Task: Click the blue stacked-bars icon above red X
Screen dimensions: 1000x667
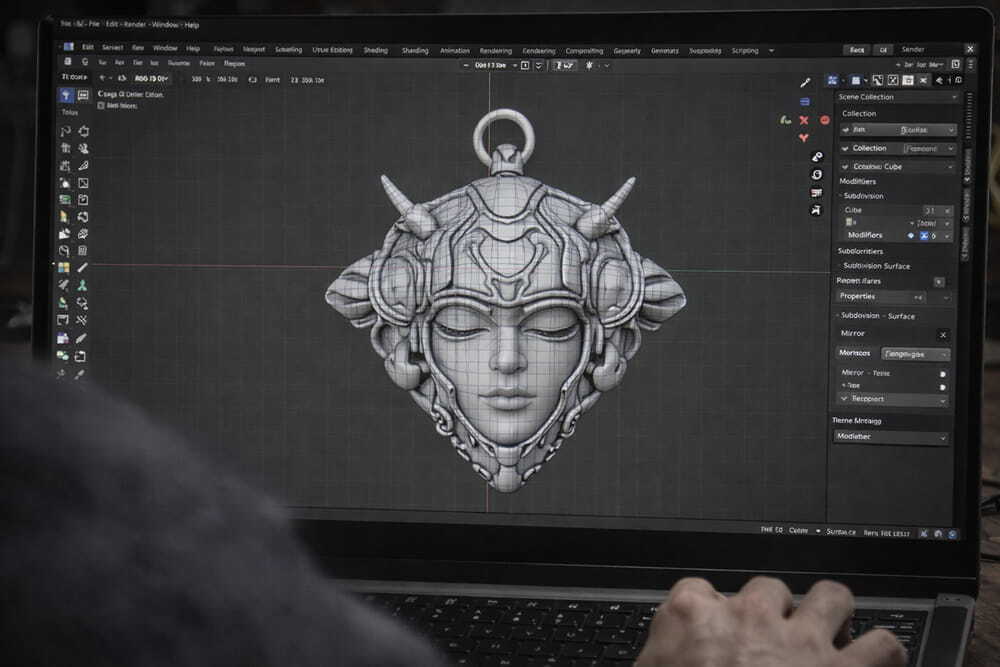Action: [805, 101]
